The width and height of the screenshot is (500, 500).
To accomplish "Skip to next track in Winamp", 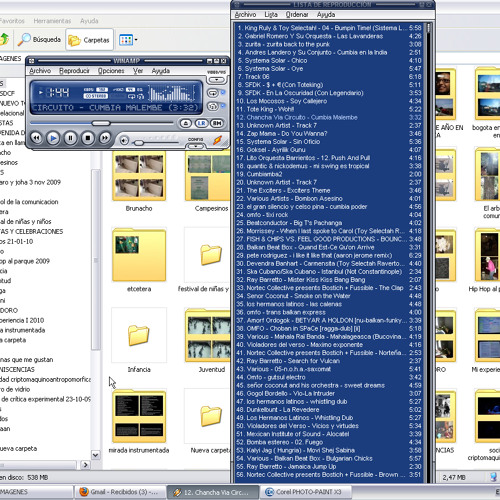I will 105,138.
